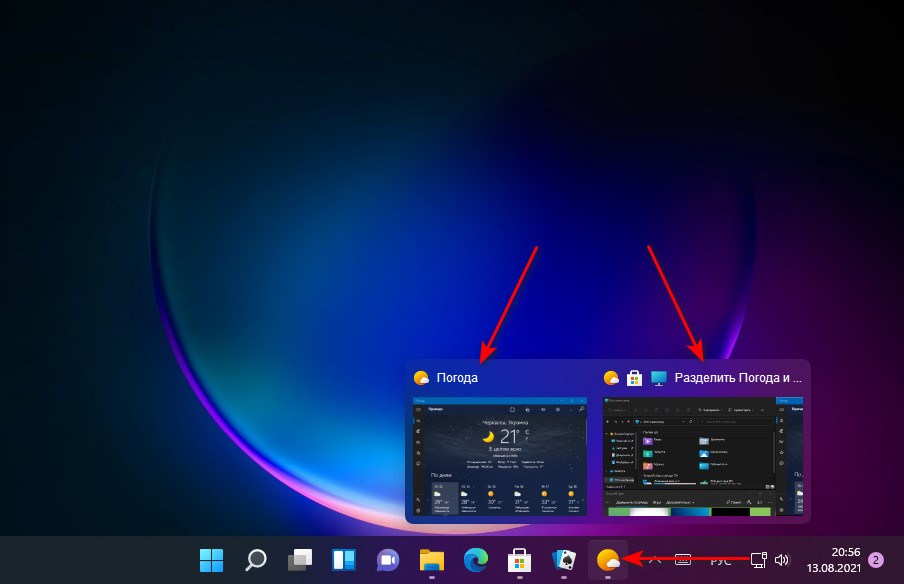Mute audio with the speaker icon
The image size is (904, 584).
coord(781,561)
